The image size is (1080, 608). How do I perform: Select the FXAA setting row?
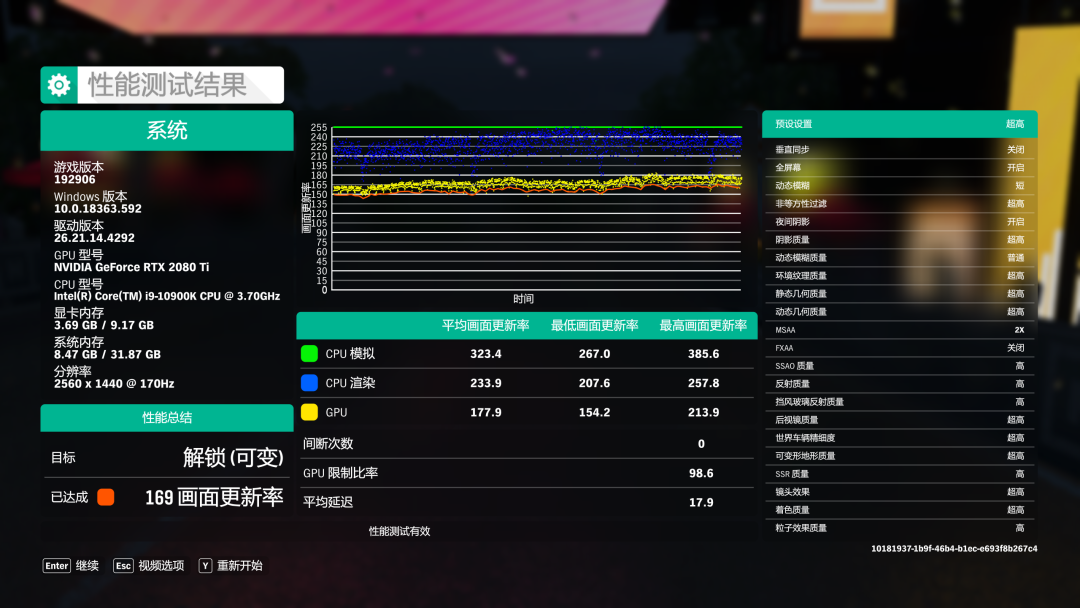900,348
